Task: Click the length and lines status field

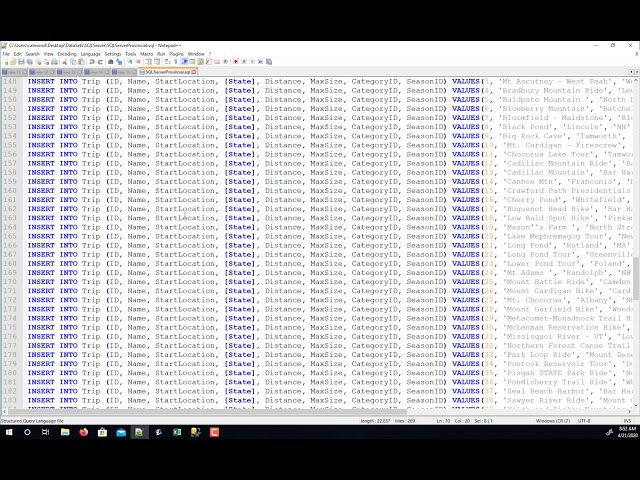Action: [x=388, y=421]
